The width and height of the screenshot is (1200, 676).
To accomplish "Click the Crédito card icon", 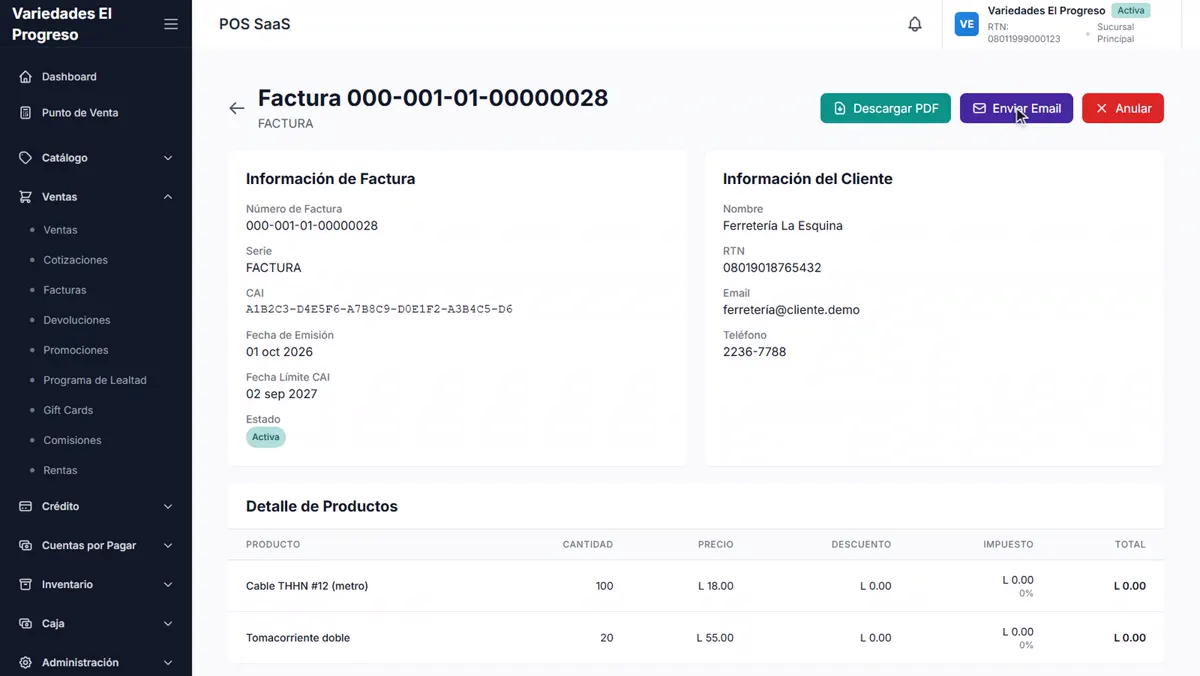I will pyautogui.click(x=26, y=506).
